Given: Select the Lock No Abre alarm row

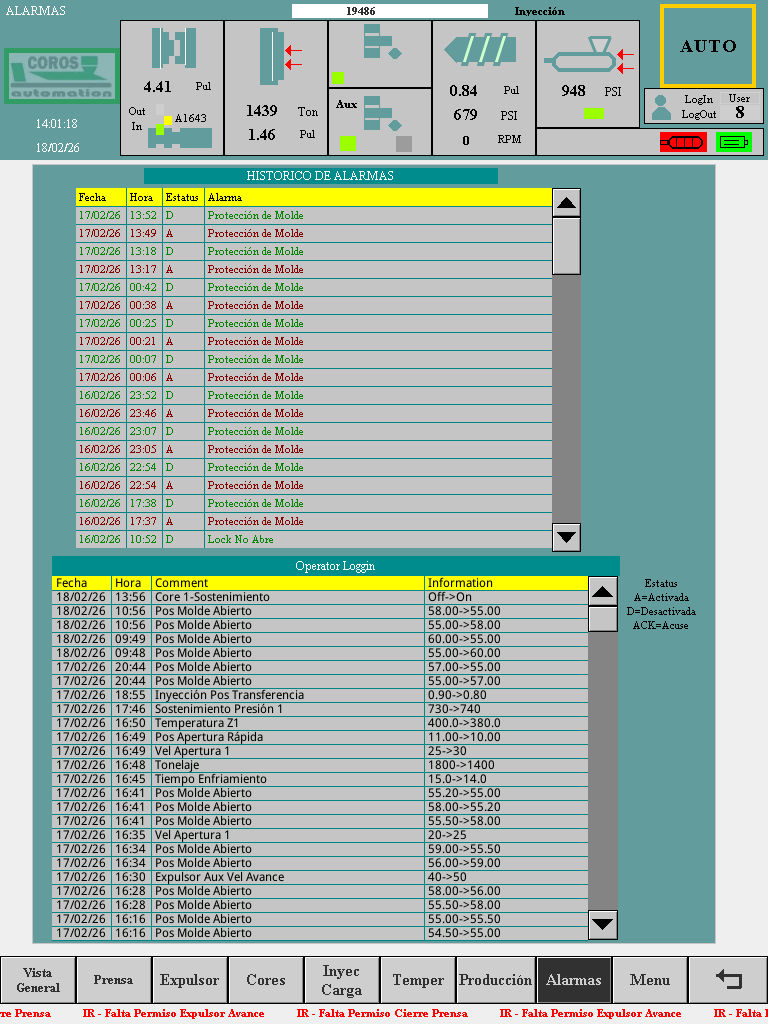Looking at the screenshot, I should tap(314, 539).
